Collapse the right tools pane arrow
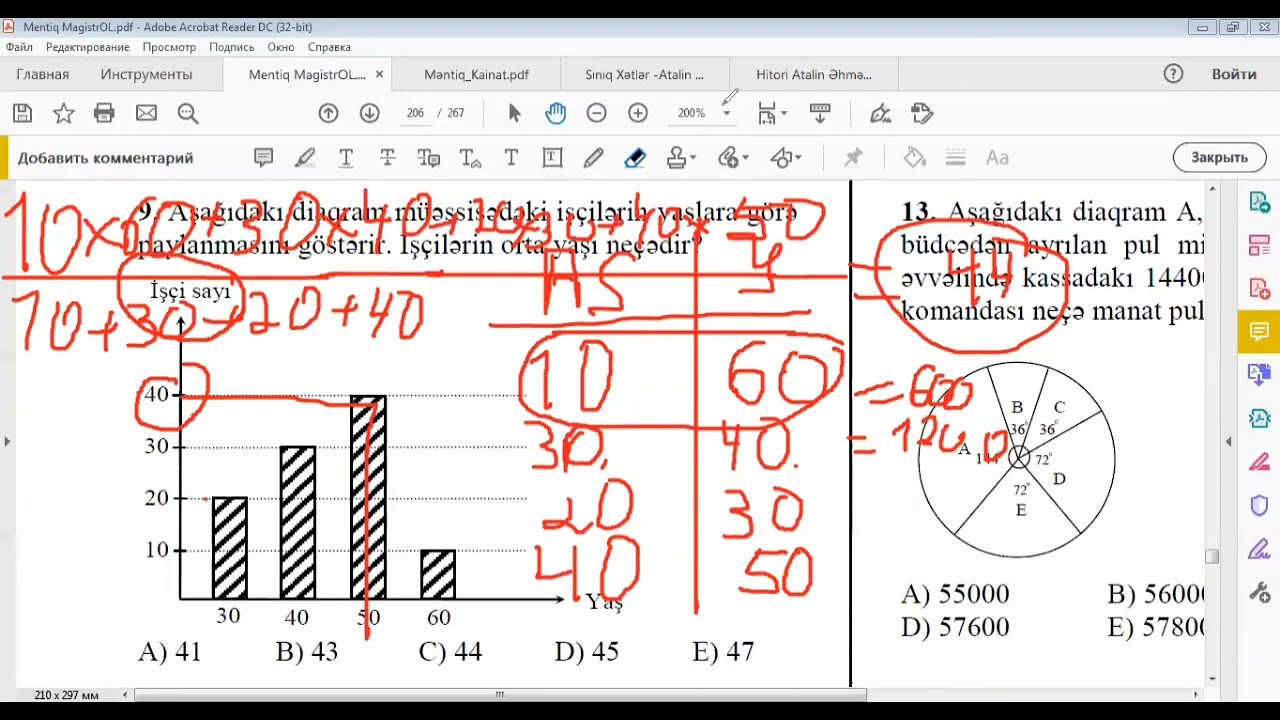Screen dimensions: 1280x720 point(1229,441)
